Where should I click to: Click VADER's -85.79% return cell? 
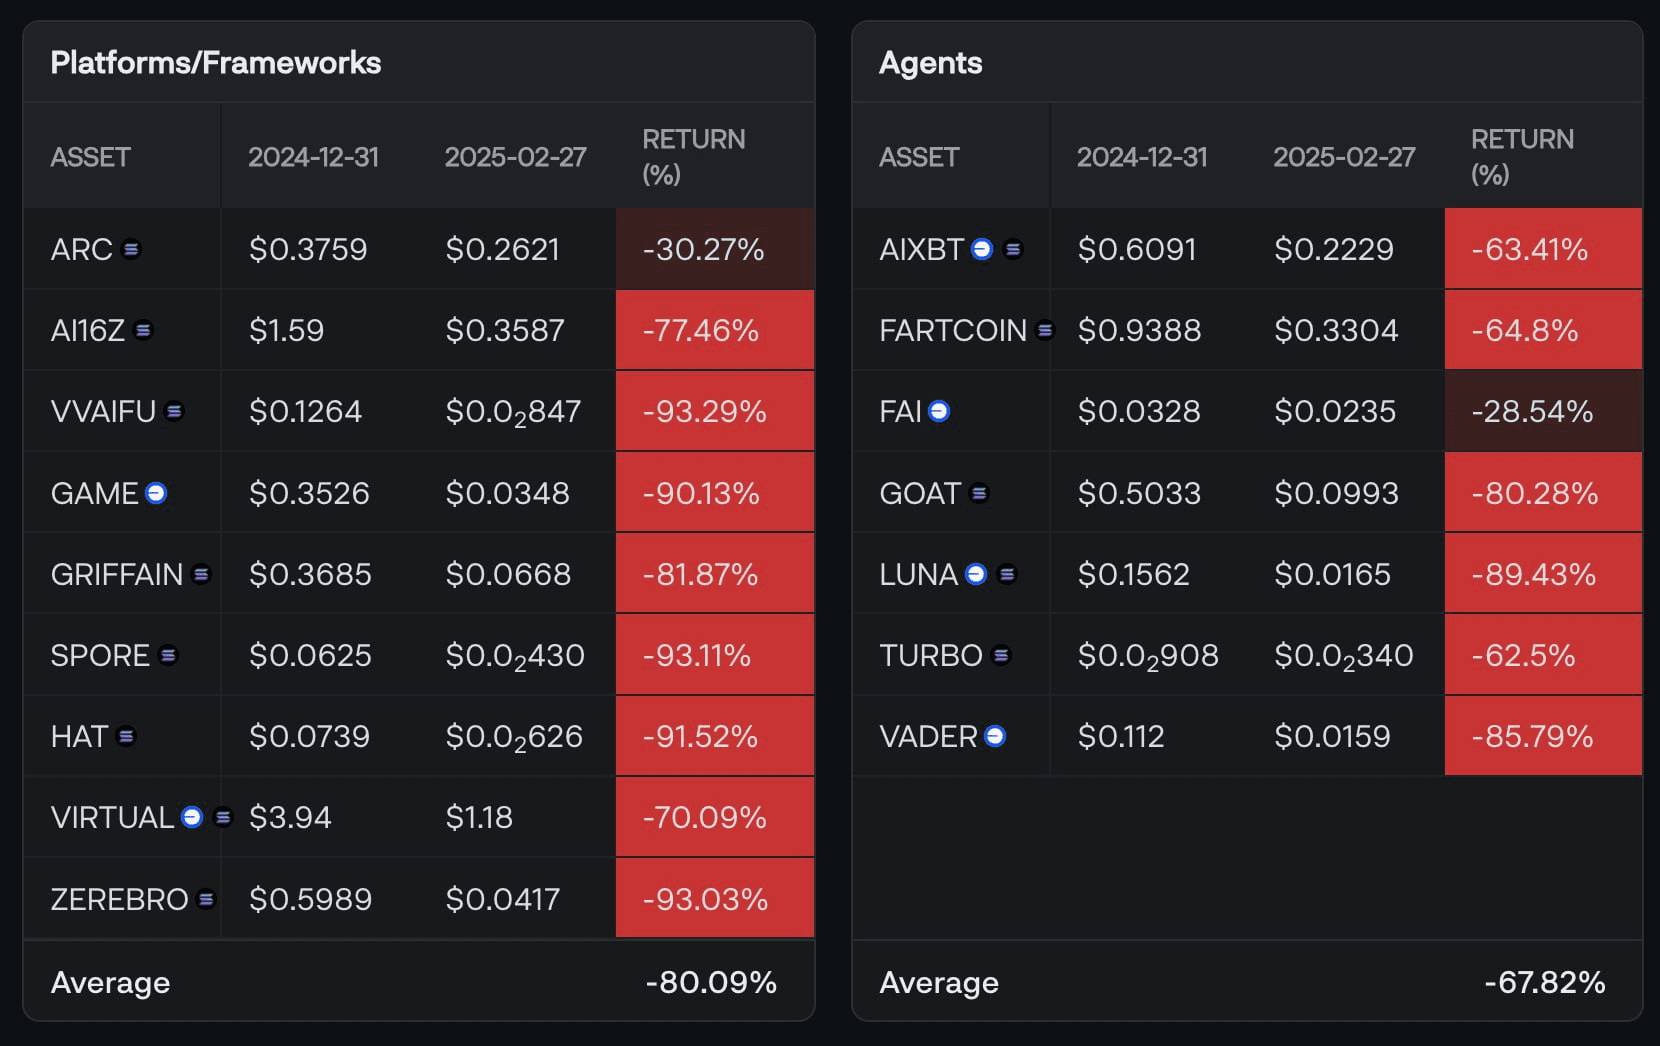click(1543, 736)
